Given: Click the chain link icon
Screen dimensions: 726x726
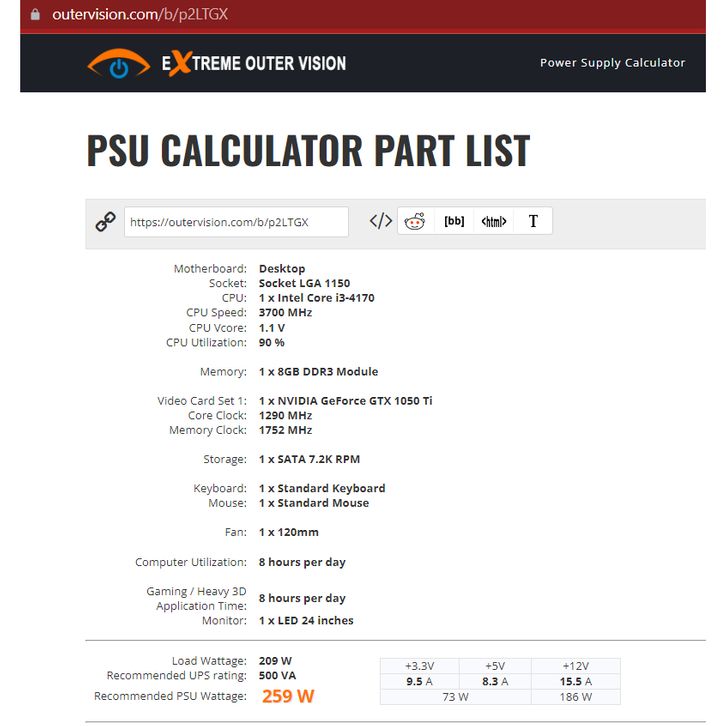Looking at the screenshot, I should click(x=106, y=222).
